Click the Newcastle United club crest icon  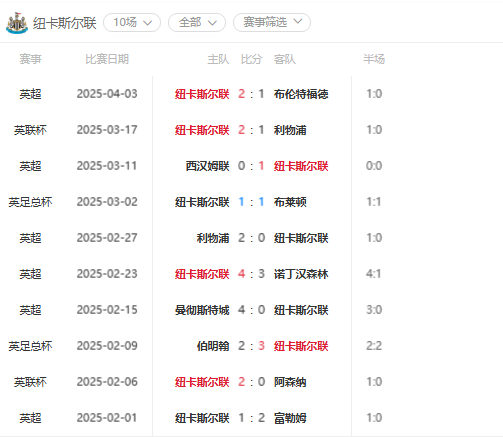17,23
